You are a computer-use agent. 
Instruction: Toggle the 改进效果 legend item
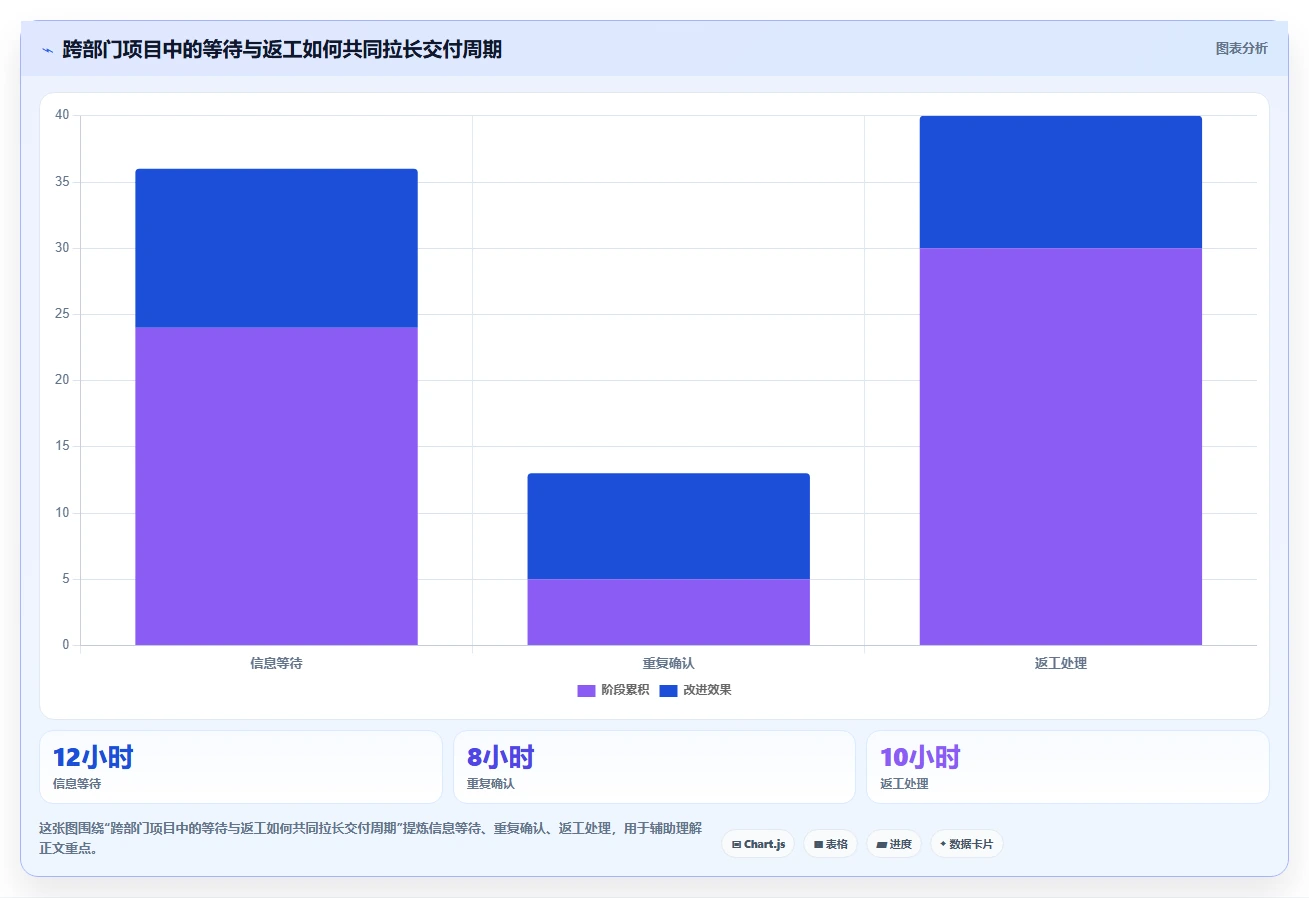point(695,690)
